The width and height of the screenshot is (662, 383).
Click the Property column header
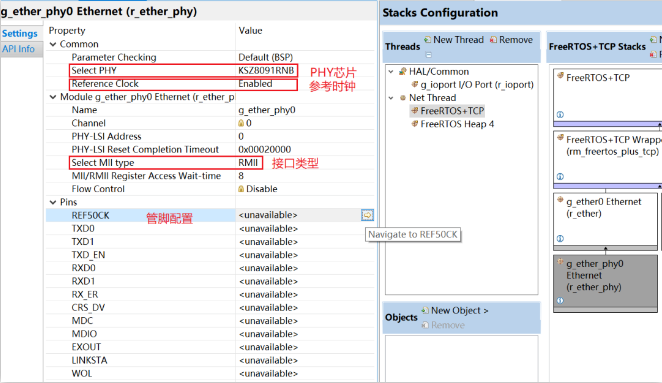click(x=67, y=30)
